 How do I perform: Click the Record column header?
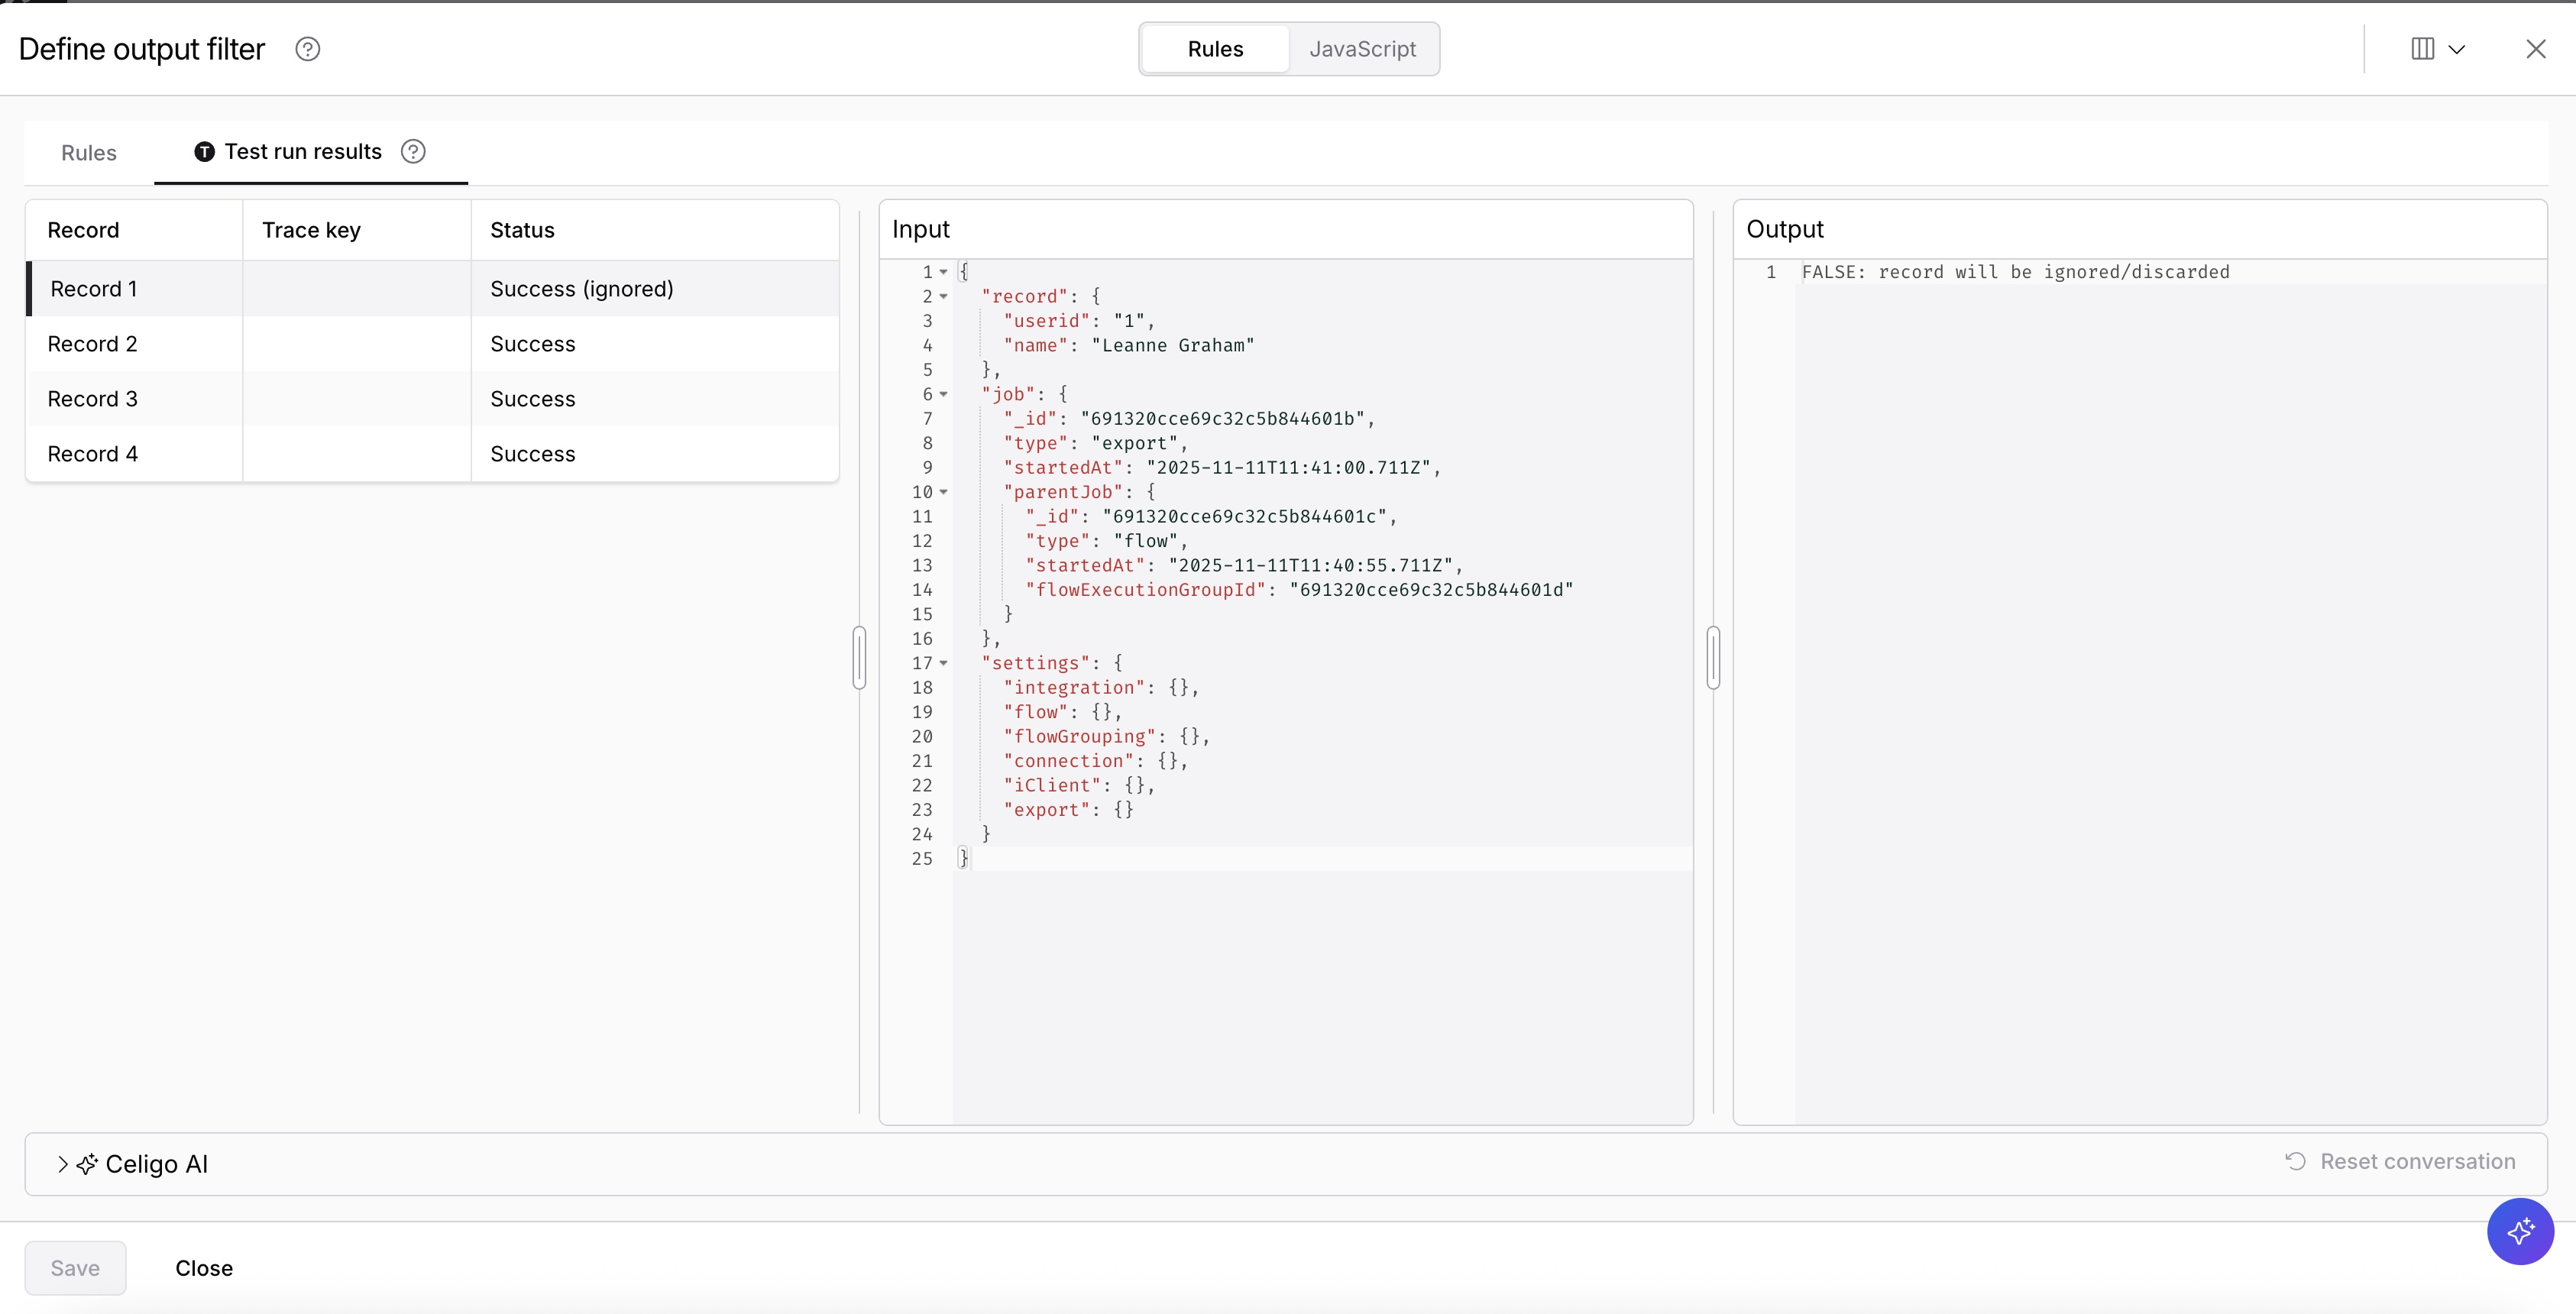tap(134, 230)
